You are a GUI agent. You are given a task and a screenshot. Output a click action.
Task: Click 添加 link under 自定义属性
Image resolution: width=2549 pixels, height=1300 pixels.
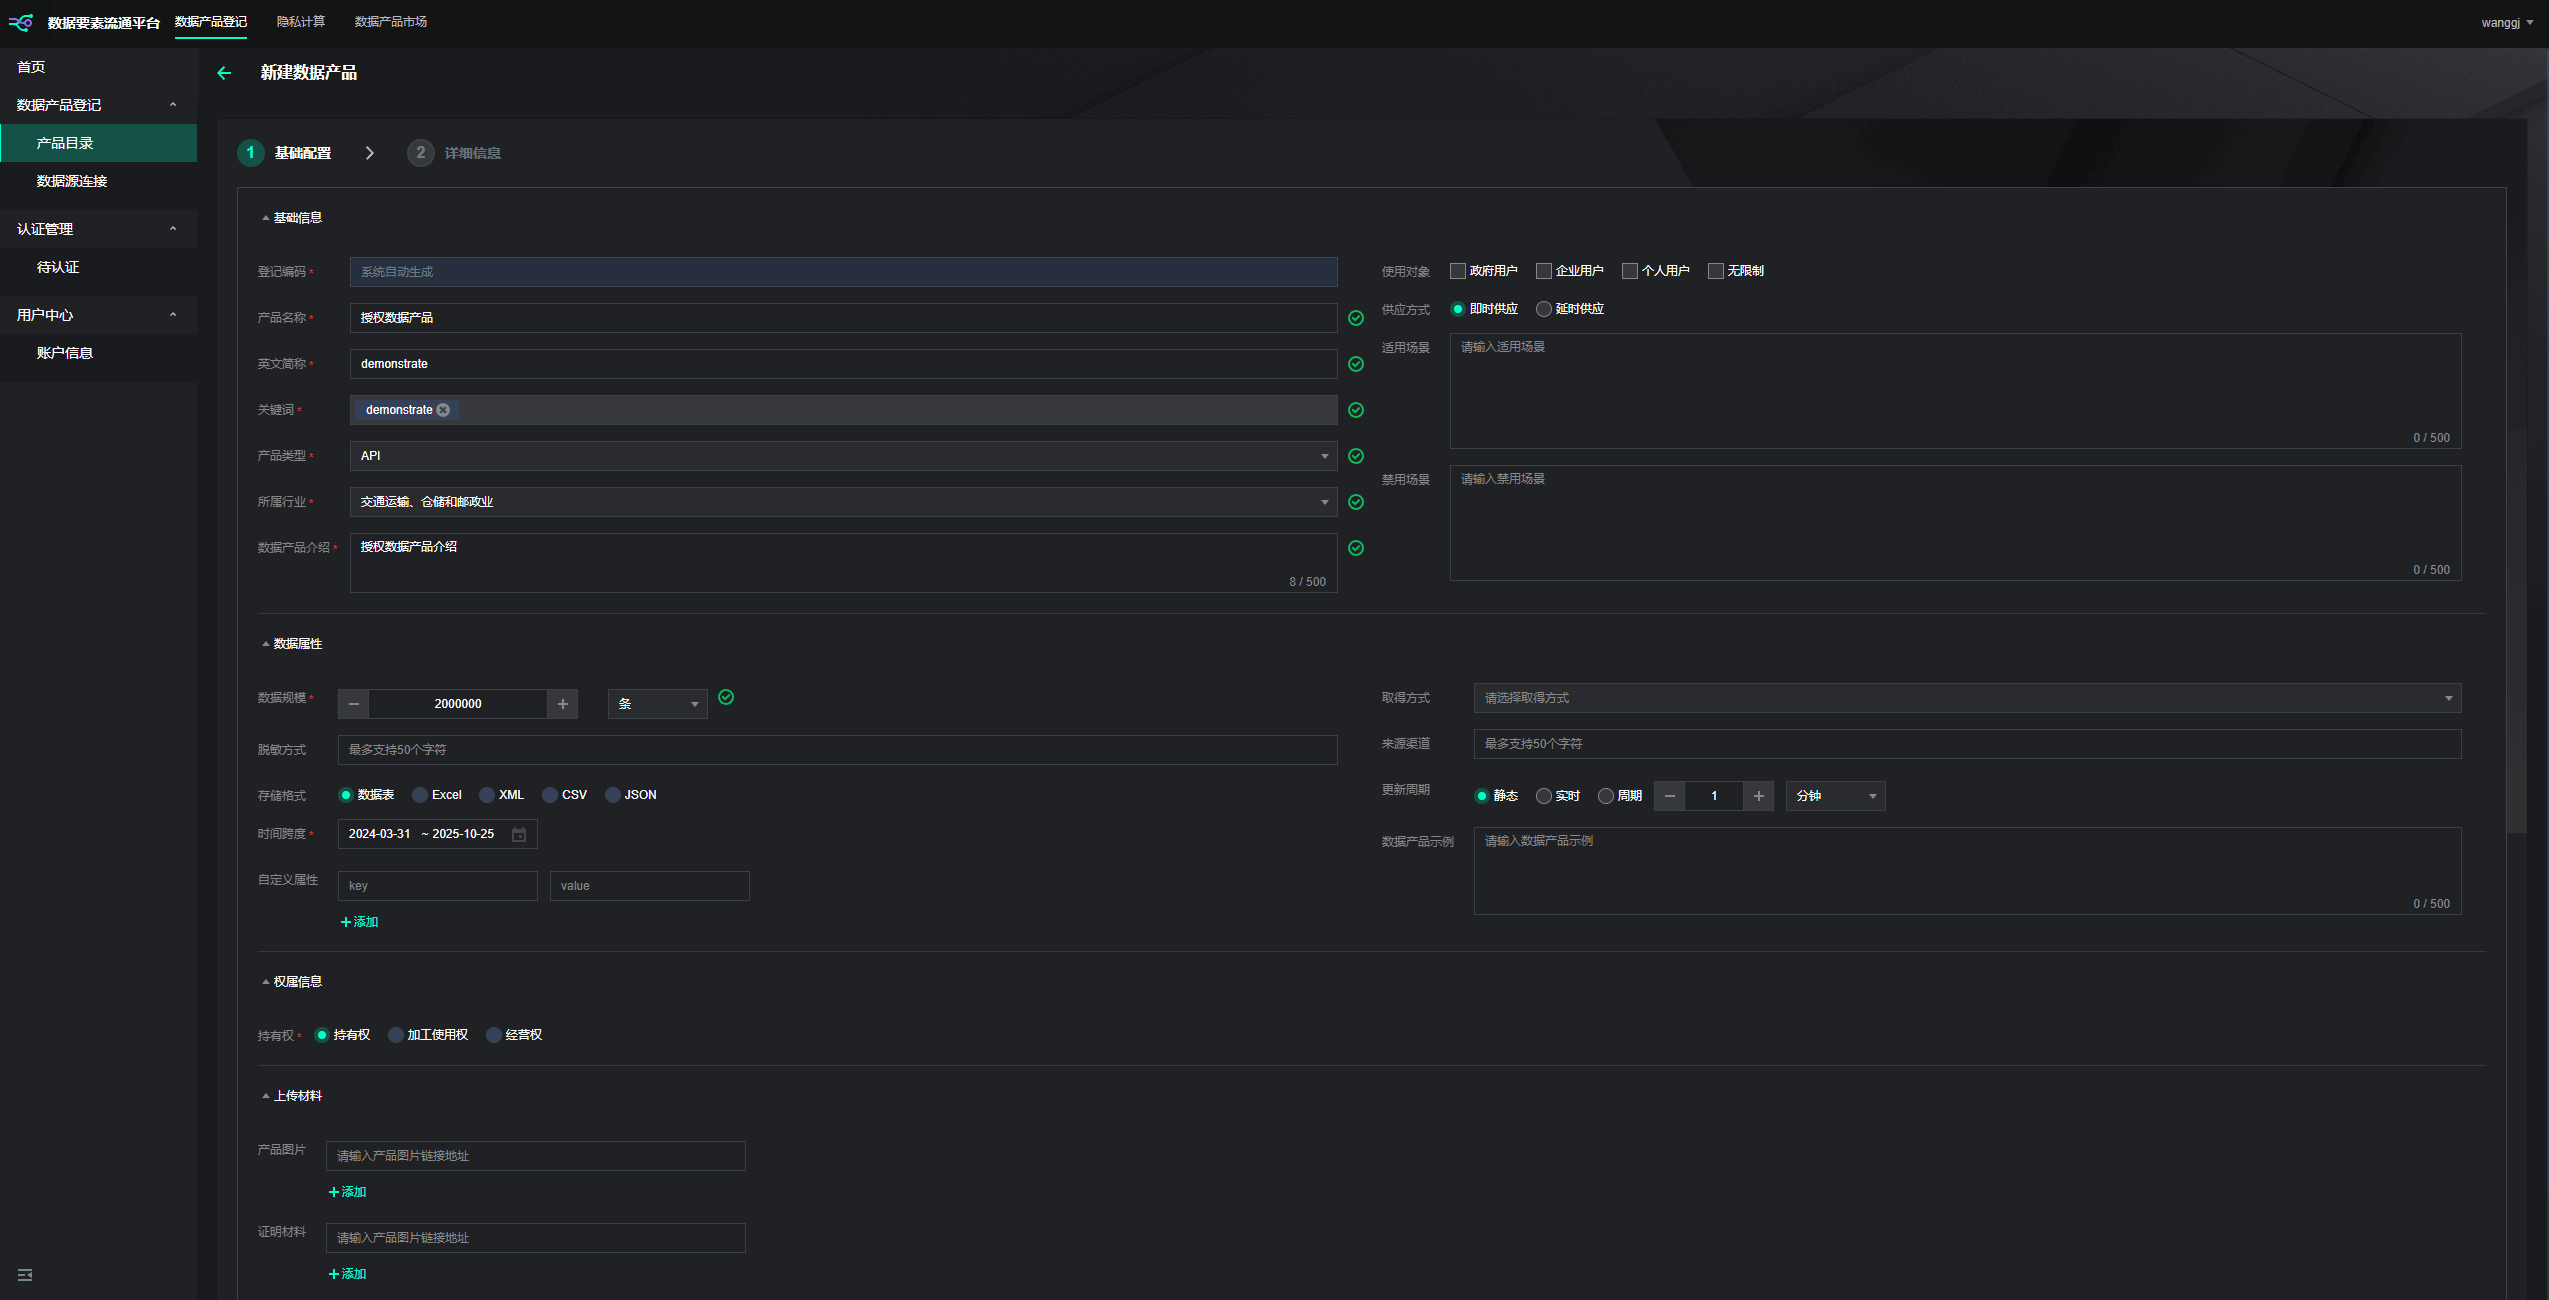tap(359, 922)
